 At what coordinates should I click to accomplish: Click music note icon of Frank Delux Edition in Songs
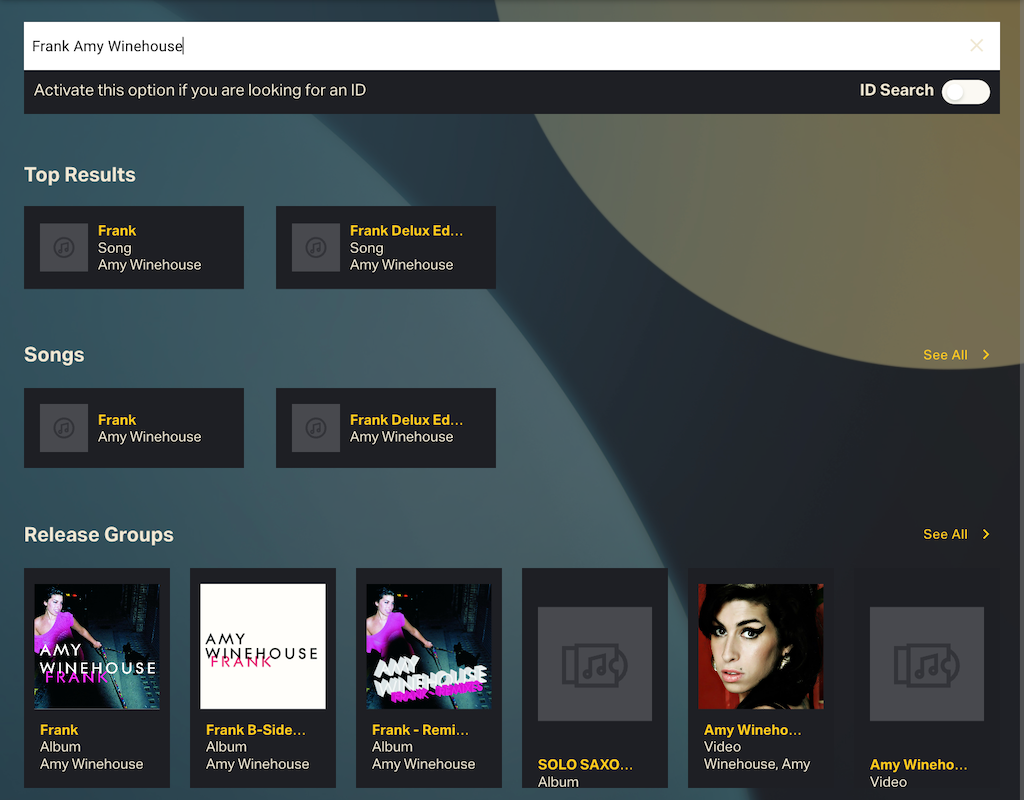tap(316, 428)
